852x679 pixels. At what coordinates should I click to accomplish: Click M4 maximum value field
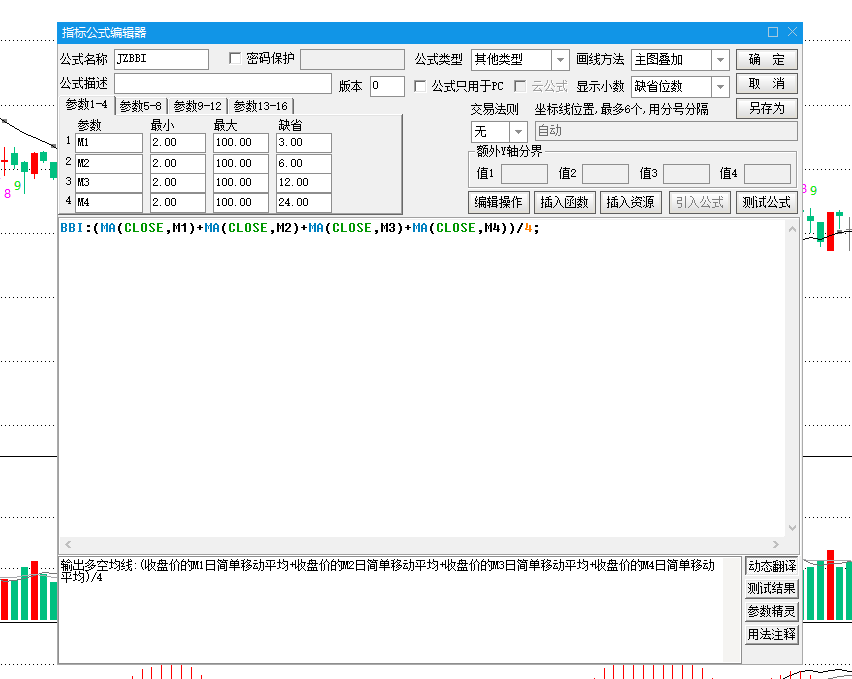pos(241,203)
